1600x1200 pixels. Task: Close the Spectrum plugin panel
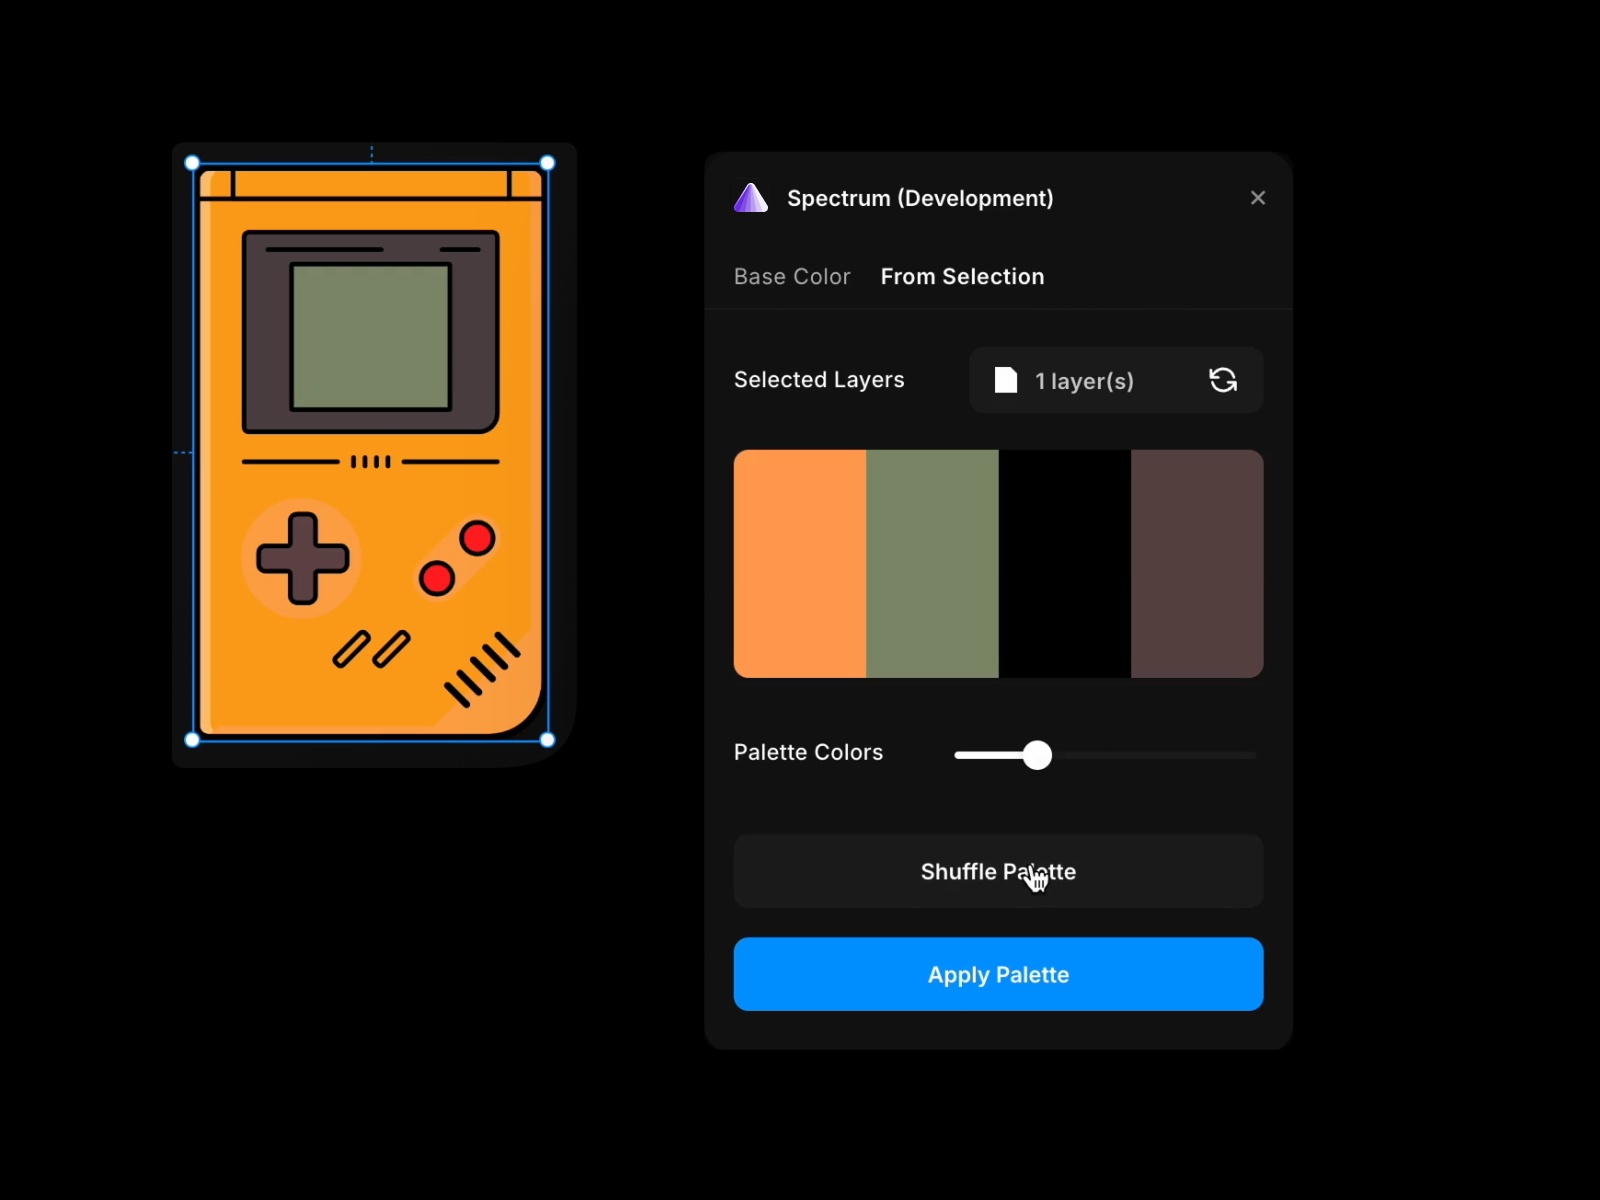point(1258,198)
